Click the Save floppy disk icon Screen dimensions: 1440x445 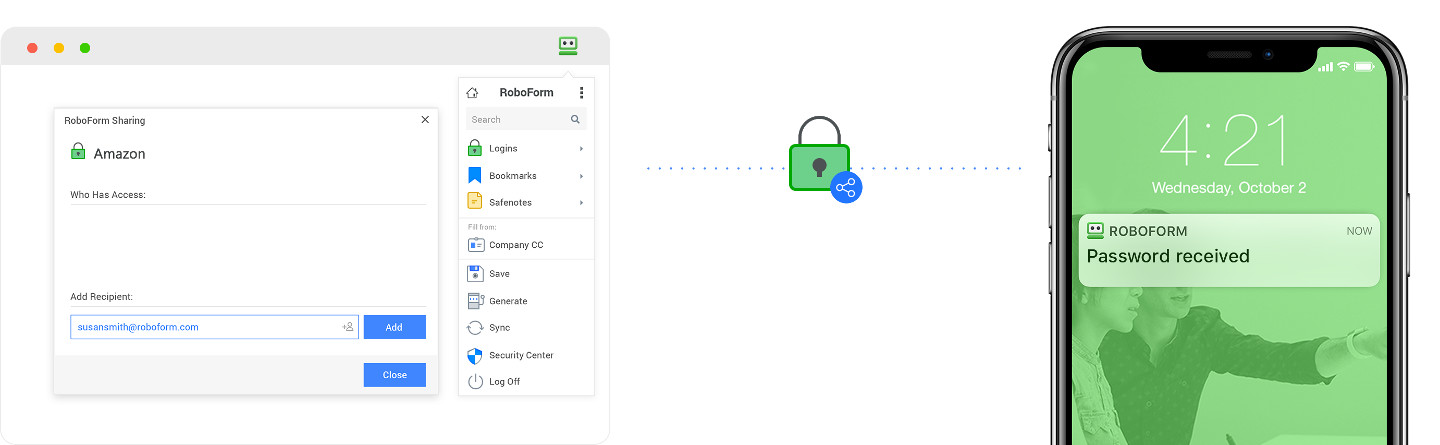tap(475, 273)
